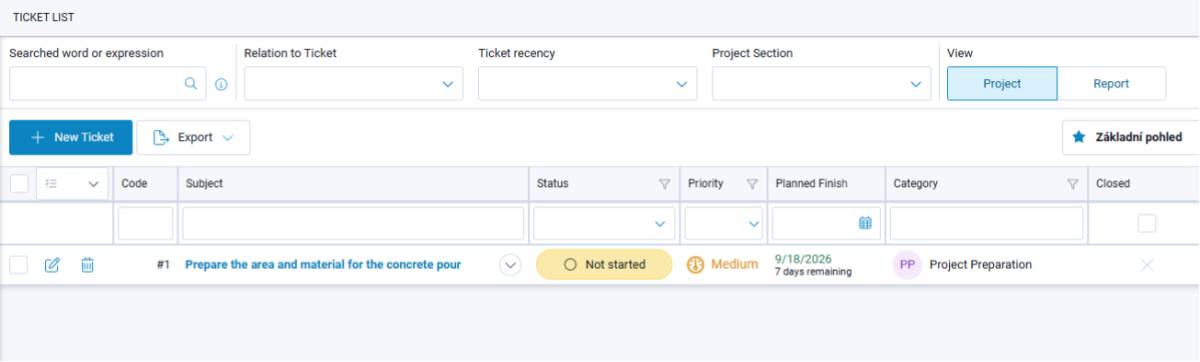1200x362 pixels.
Task: Click the New Ticket button
Action: tap(71, 137)
